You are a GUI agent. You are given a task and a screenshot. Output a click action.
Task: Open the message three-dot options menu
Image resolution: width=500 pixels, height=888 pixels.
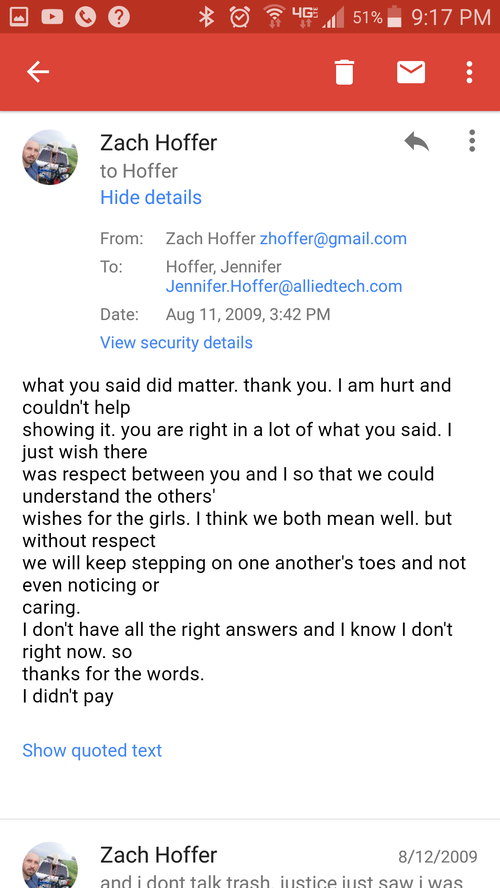tap(472, 141)
